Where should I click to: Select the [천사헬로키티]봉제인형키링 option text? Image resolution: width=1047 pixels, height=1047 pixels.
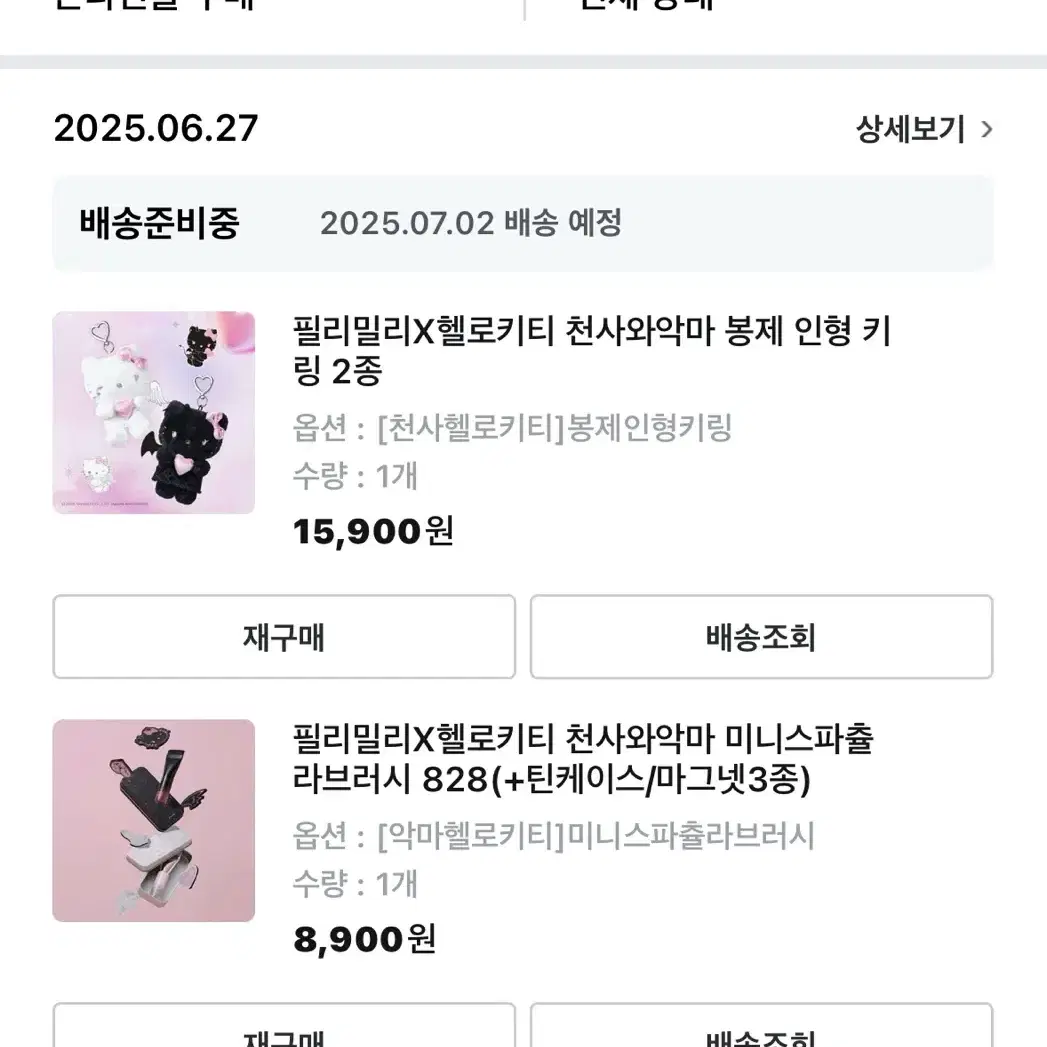pos(513,428)
